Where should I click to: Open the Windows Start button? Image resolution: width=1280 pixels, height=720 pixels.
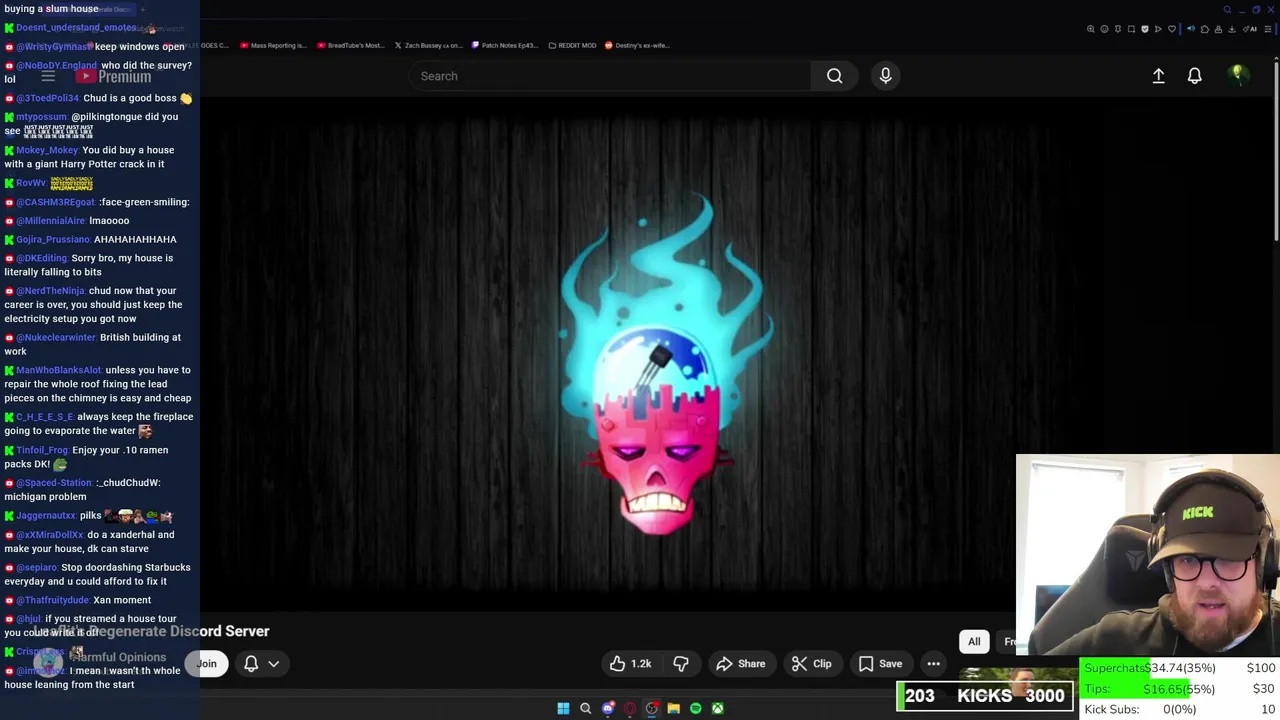(563, 708)
